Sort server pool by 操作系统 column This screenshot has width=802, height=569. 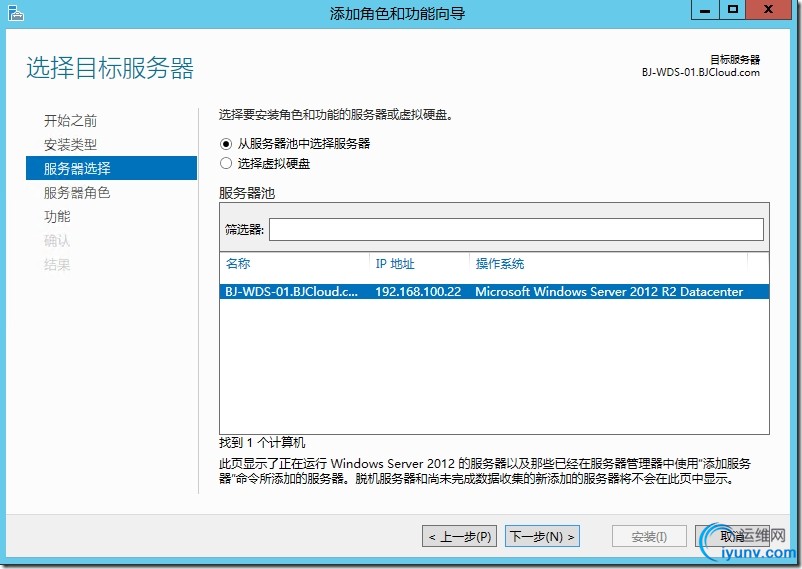[500, 264]
